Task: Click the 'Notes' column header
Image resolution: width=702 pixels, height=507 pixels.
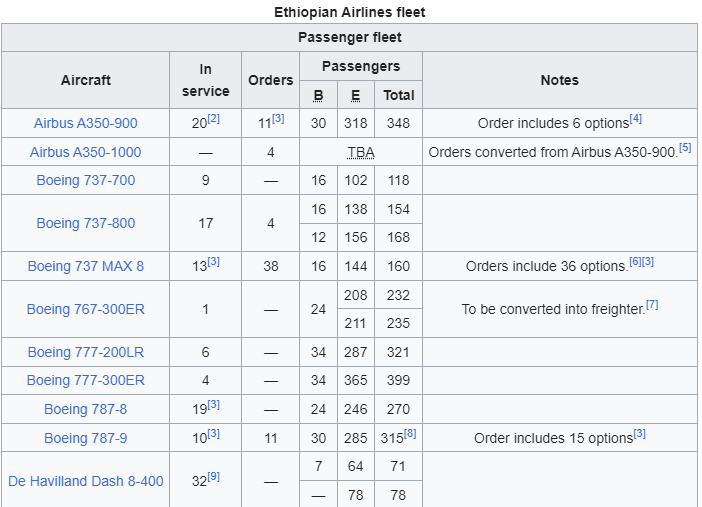Action: click(x=560, y=80)
